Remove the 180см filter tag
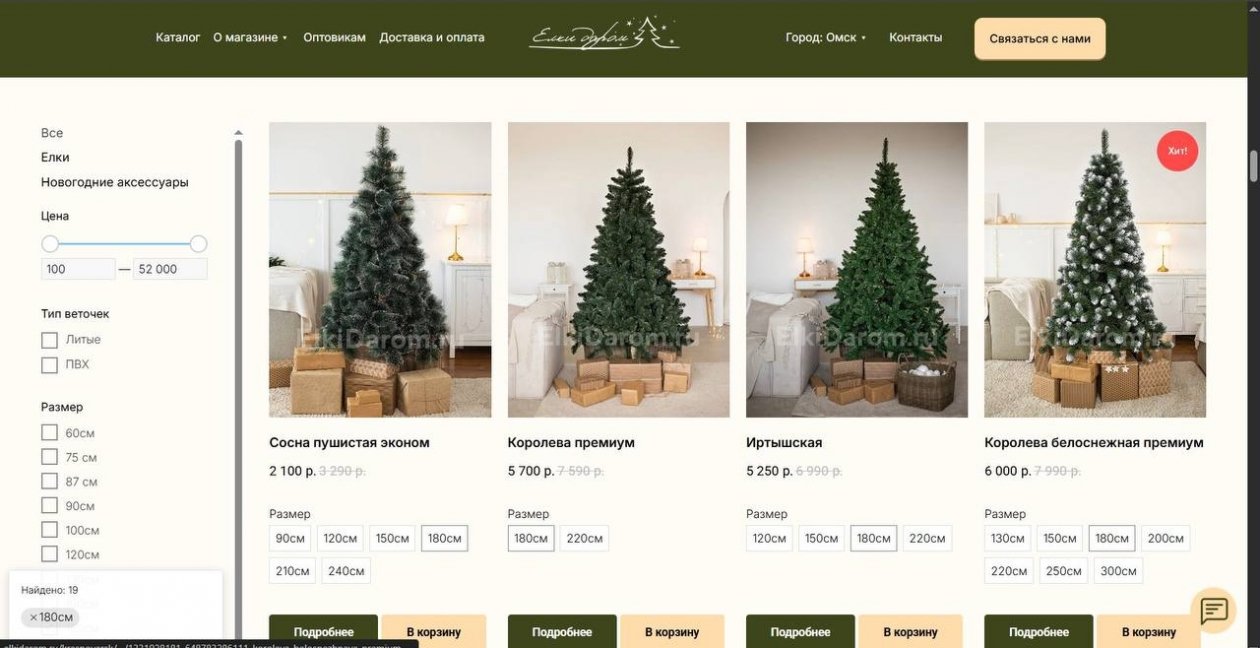 pos(51,617)
